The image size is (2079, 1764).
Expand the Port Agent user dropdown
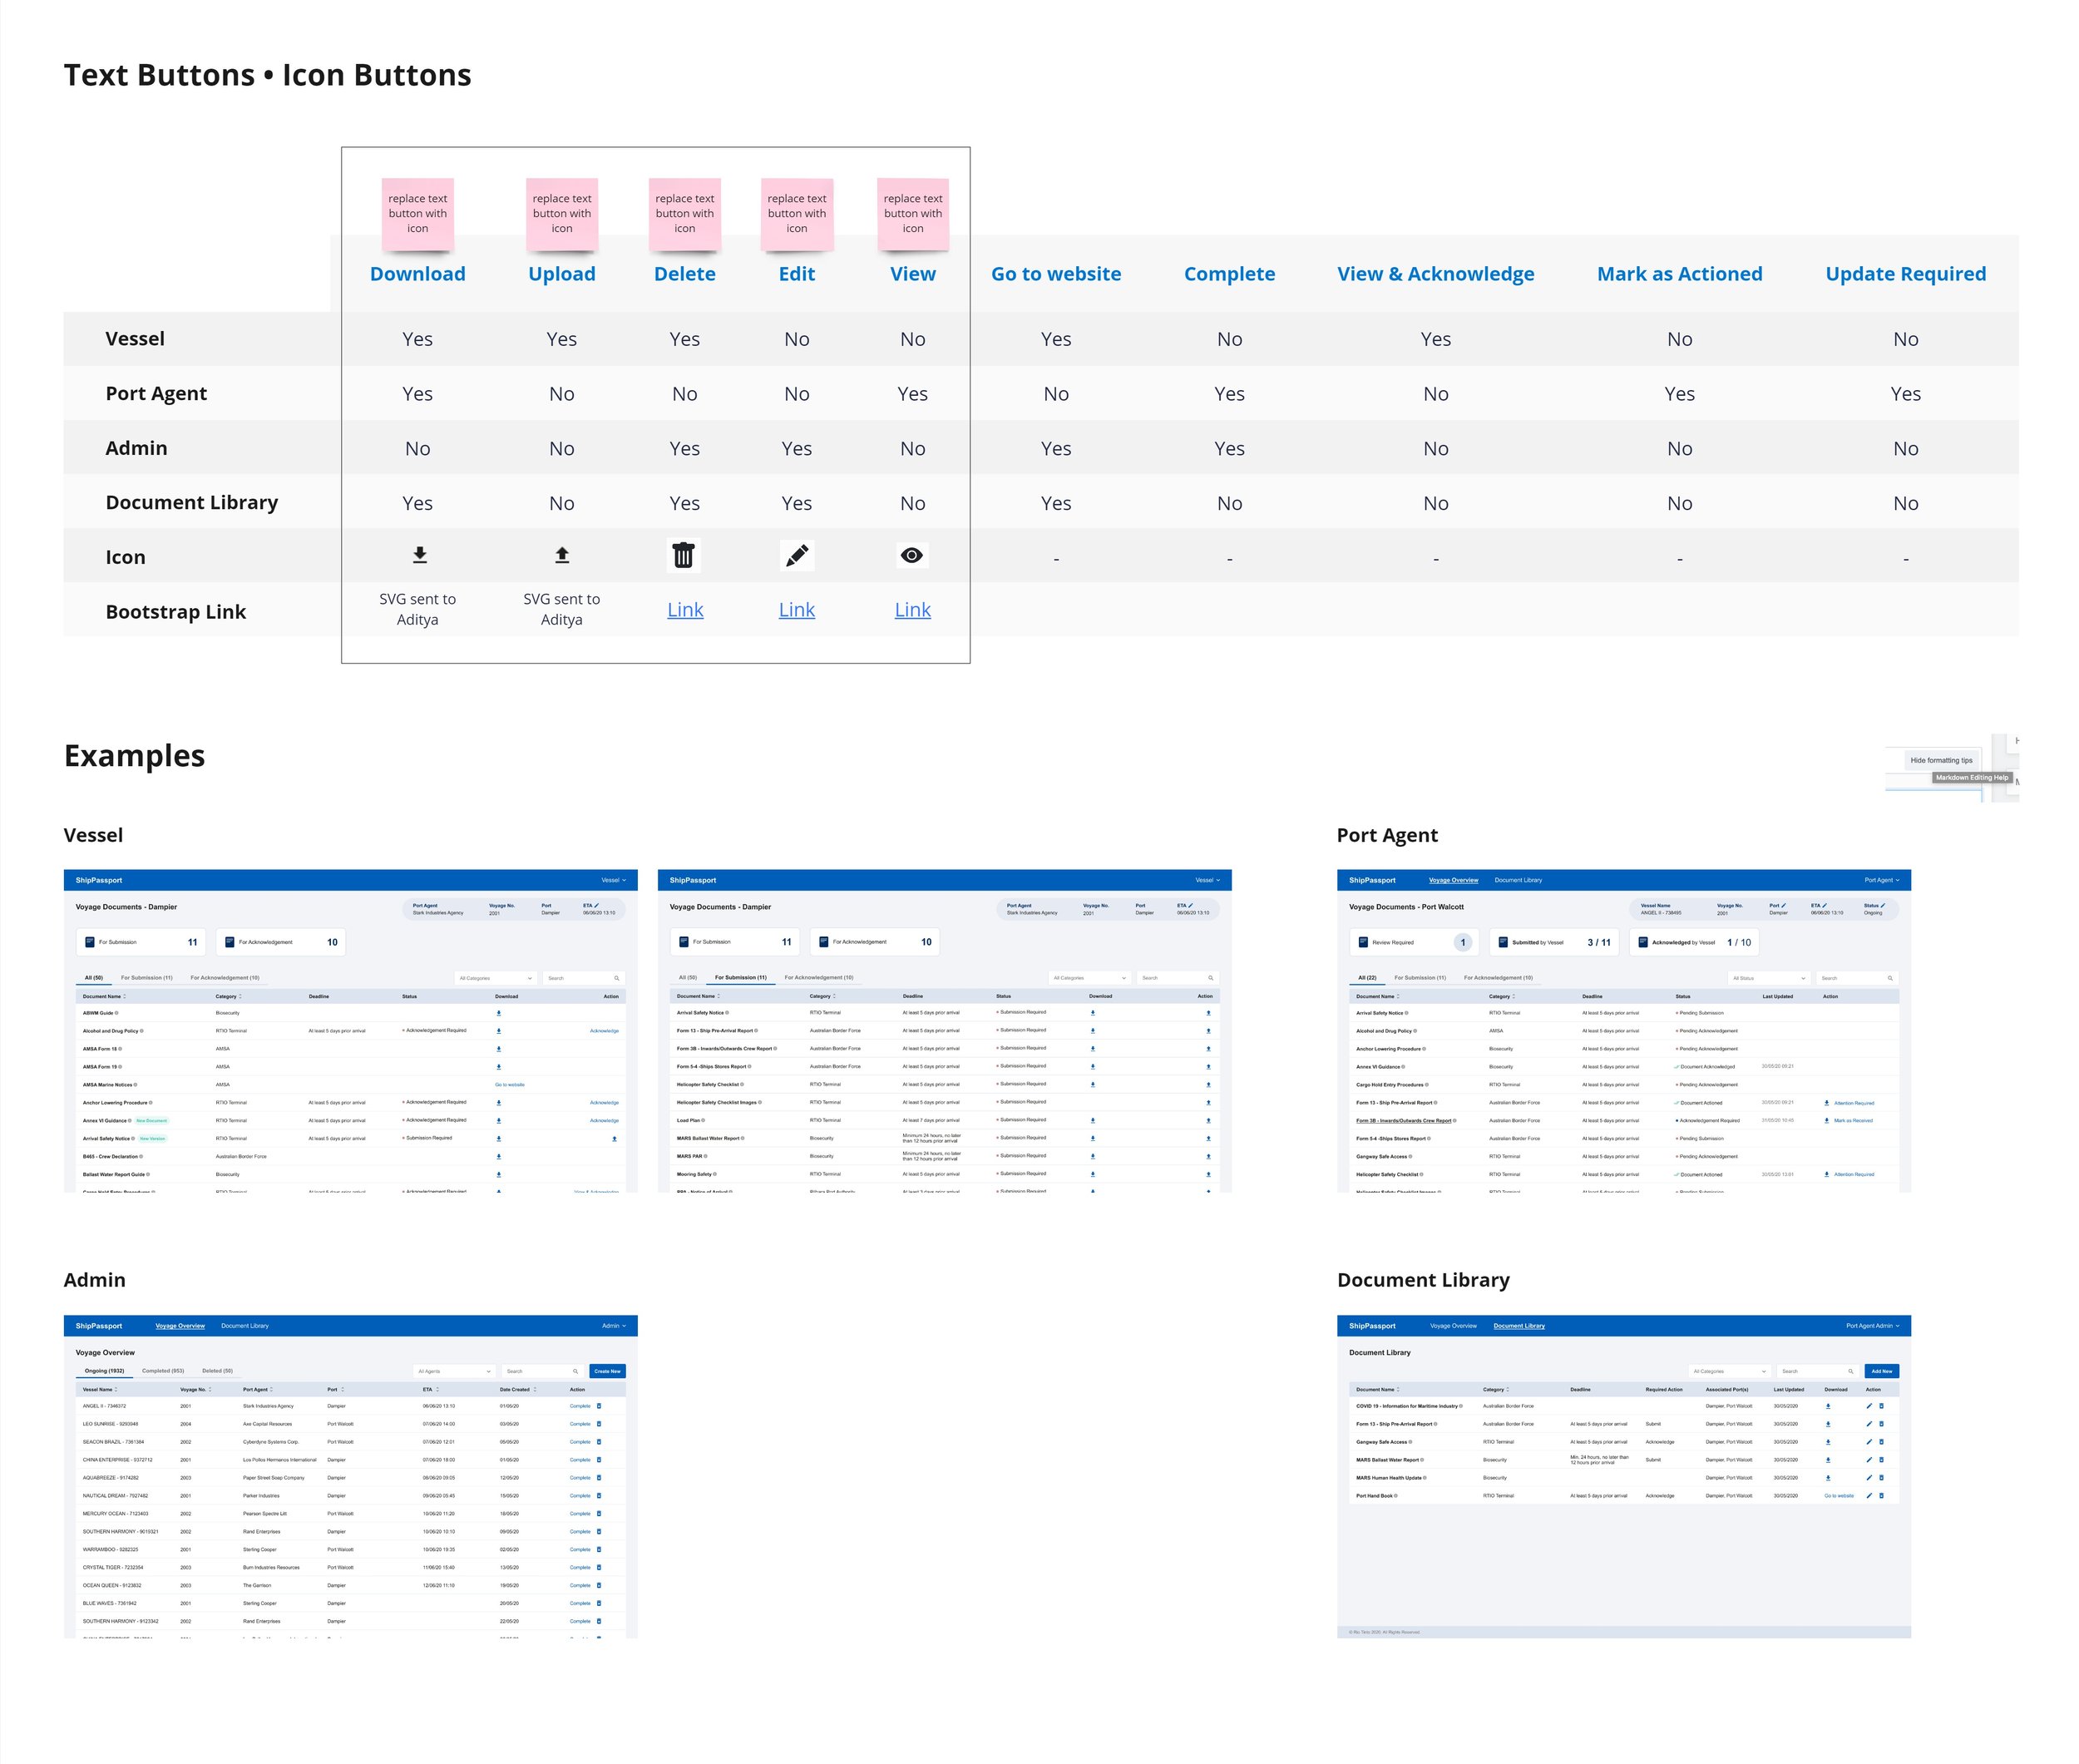1881,880
